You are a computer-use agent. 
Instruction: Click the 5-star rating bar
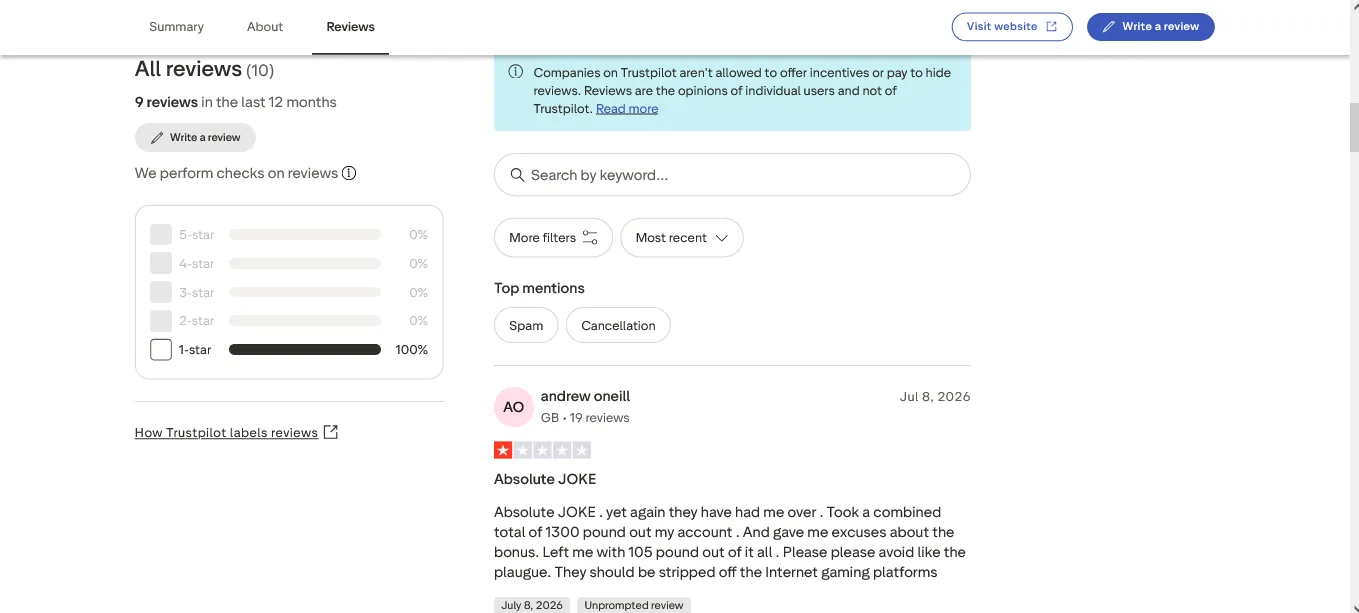[x=305, y=235]
